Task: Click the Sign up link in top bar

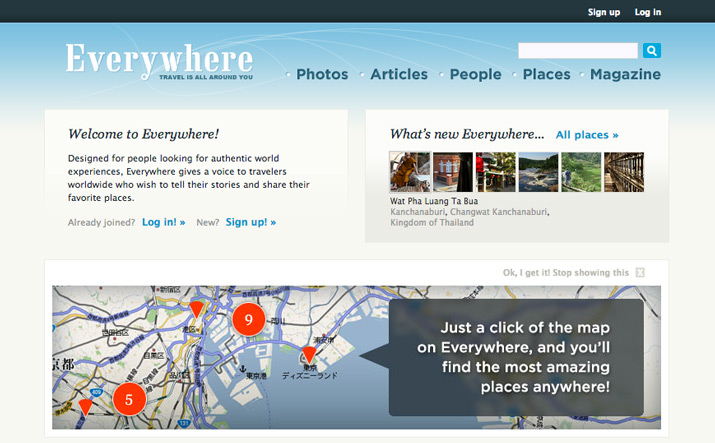Action: click(604, 12)
